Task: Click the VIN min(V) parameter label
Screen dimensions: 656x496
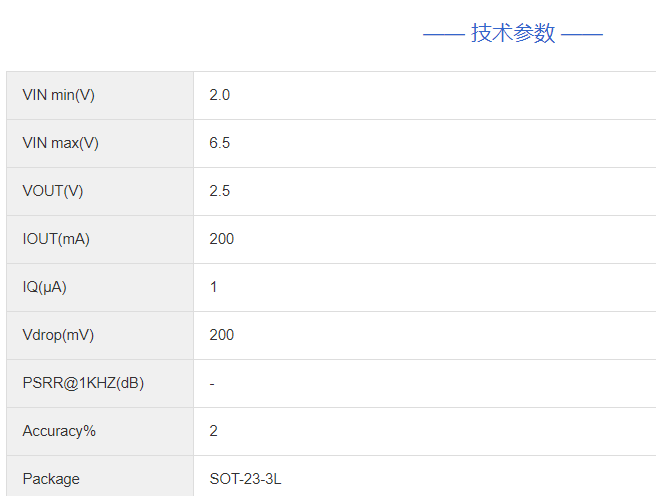Action: 58,95
